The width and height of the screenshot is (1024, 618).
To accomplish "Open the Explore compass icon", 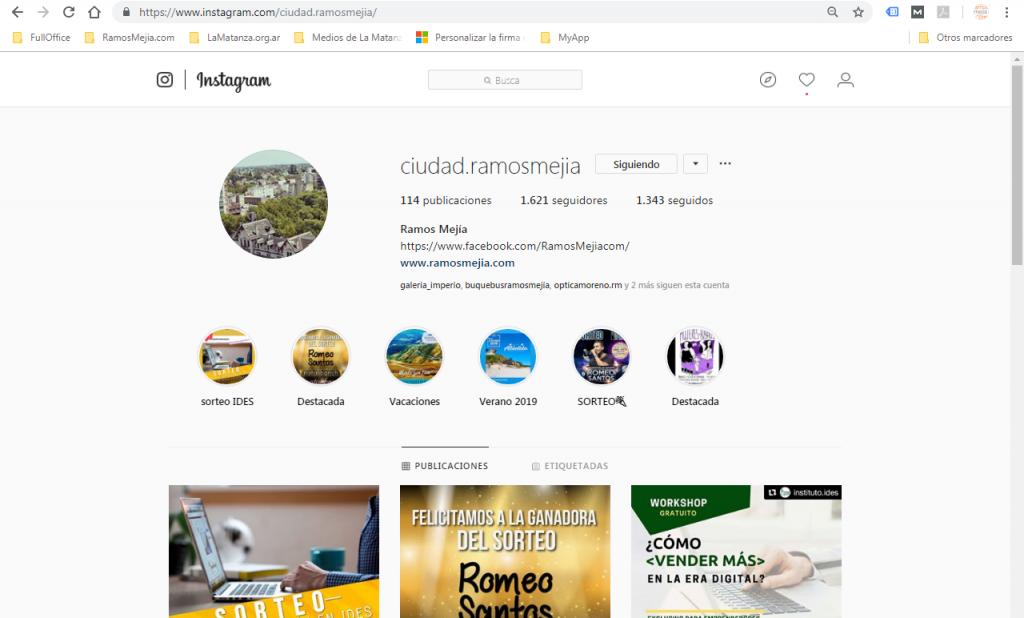I will [x=768, y=80].
